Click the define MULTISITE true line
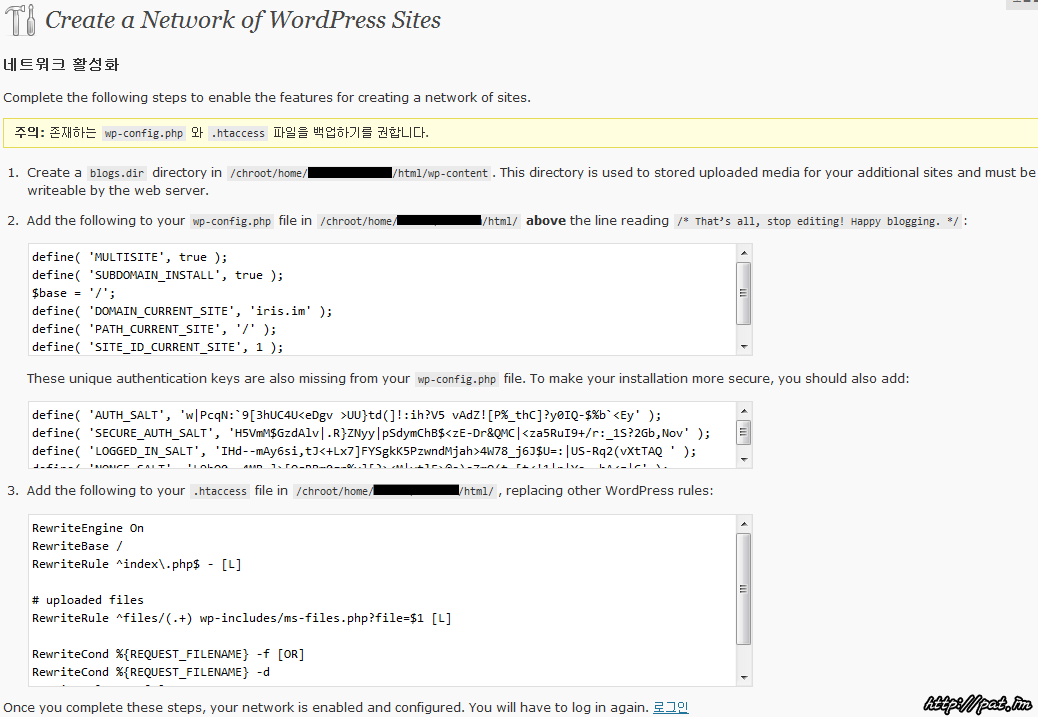Image resolution: width=1038 pixels, height=717 pixels. (130, 257)
